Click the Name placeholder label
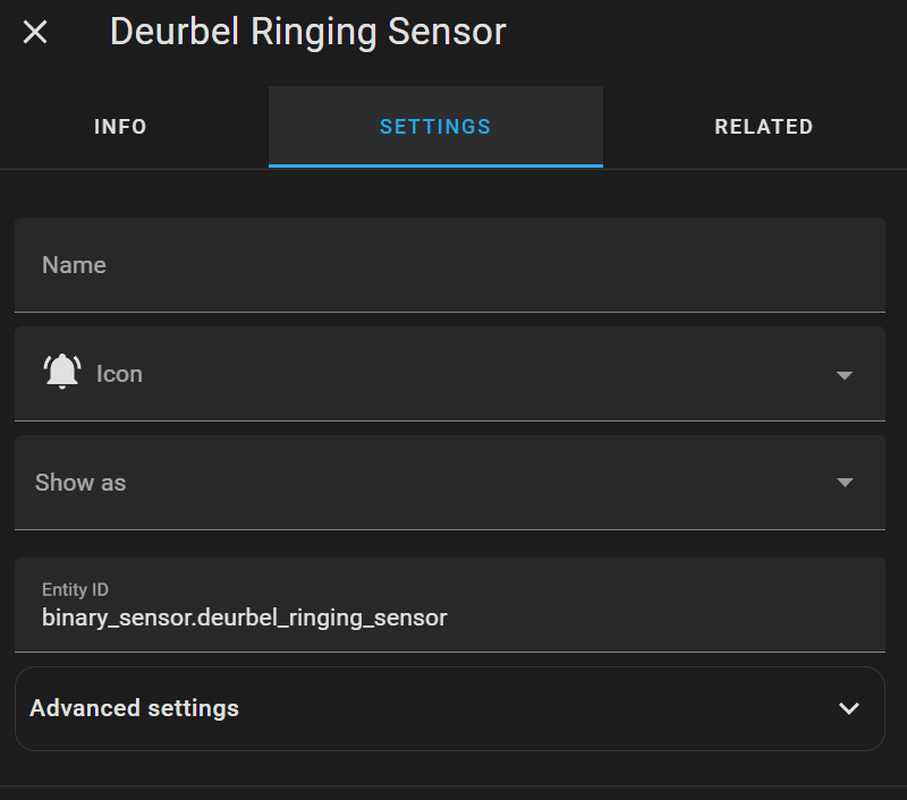907x800 pixels. coord(74,265)
